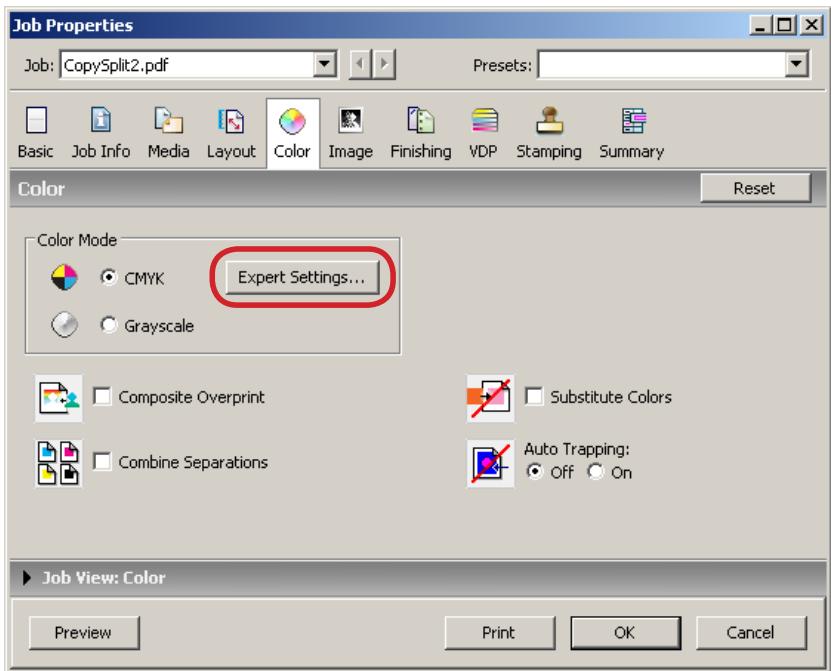Enable Composite Overprint checkbox
The width and height of the screenshot is (831, 671).
[x=102, y=396]
